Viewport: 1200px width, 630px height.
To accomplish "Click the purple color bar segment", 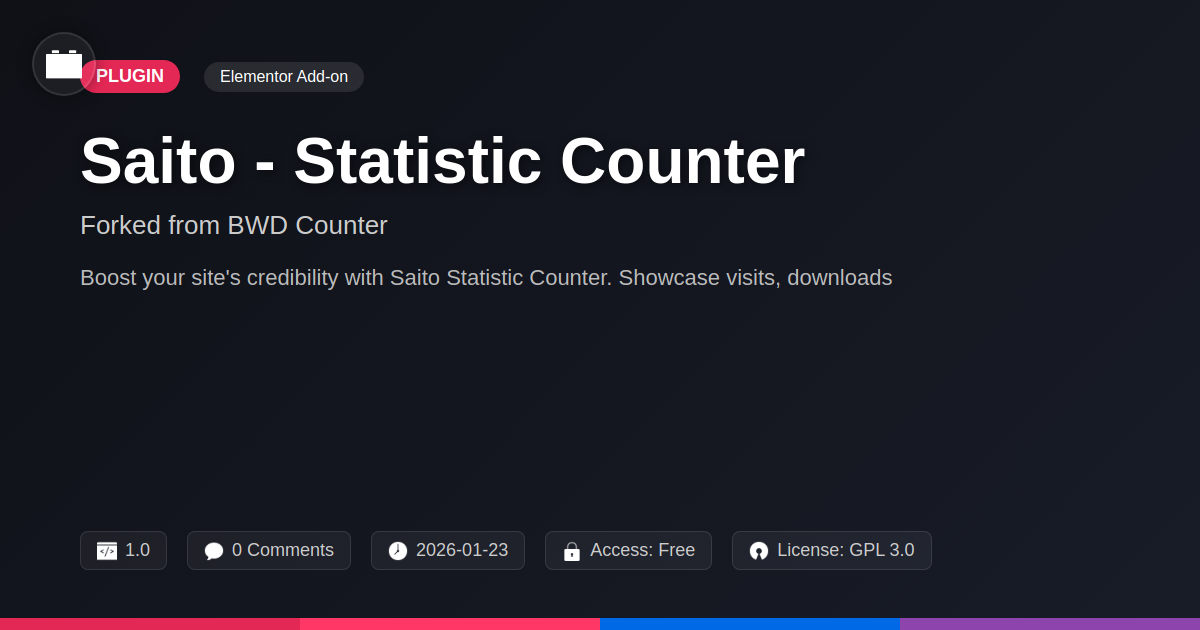I will pyautogui.click(x=1050, y=623).
